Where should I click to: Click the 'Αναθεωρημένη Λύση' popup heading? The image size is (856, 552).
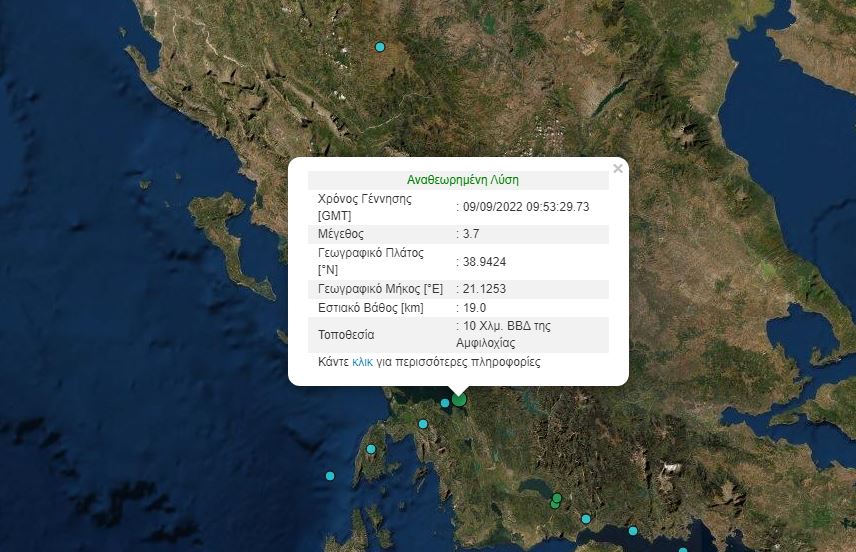(462, 181)
